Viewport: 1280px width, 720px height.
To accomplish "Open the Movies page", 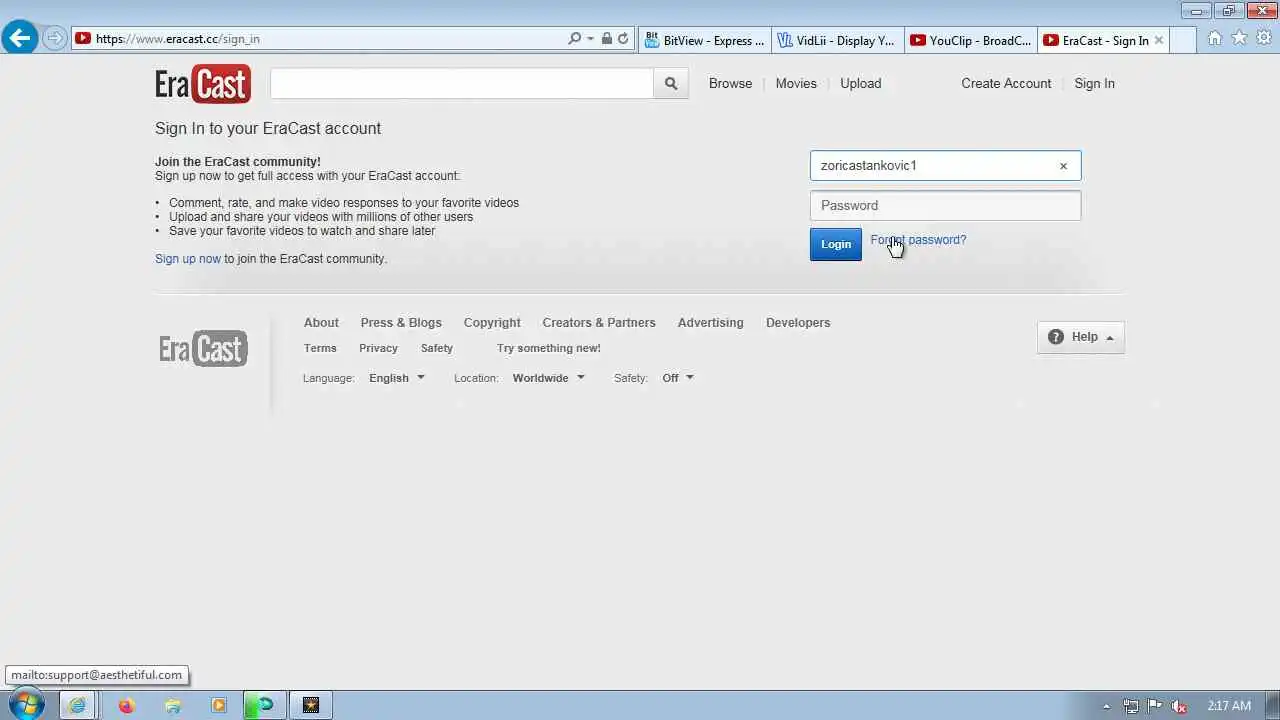I will click(x=796, y=84).
